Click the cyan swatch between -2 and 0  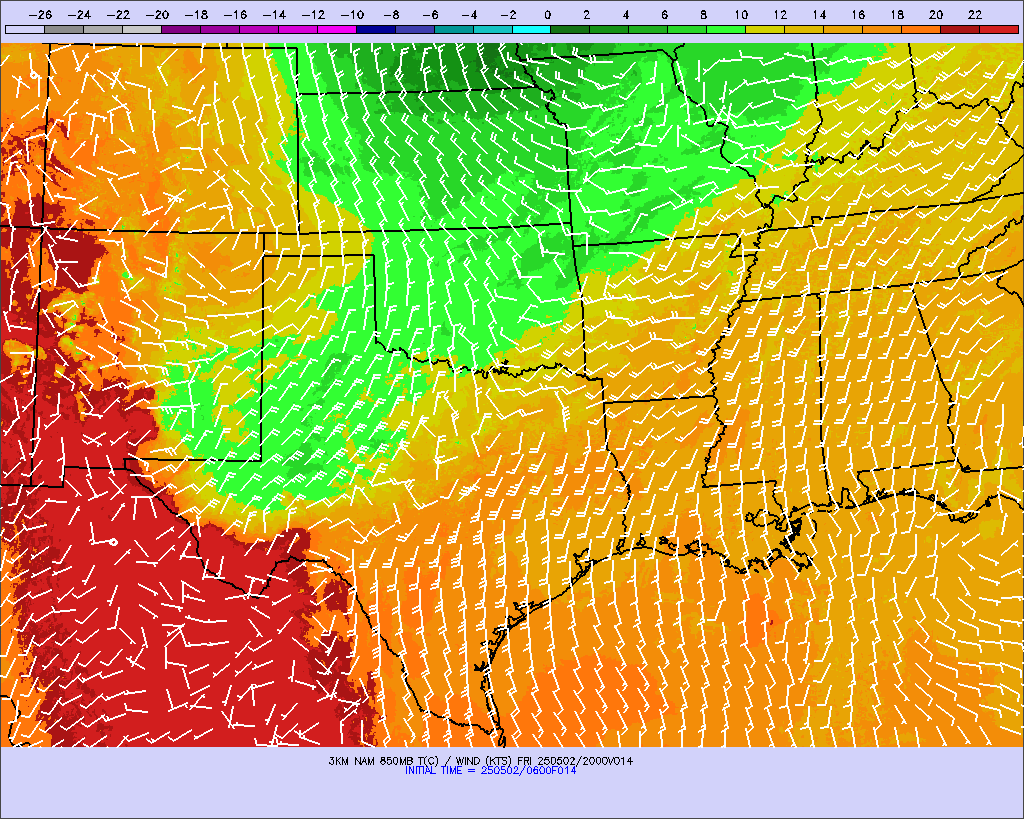tap(532, 29)
